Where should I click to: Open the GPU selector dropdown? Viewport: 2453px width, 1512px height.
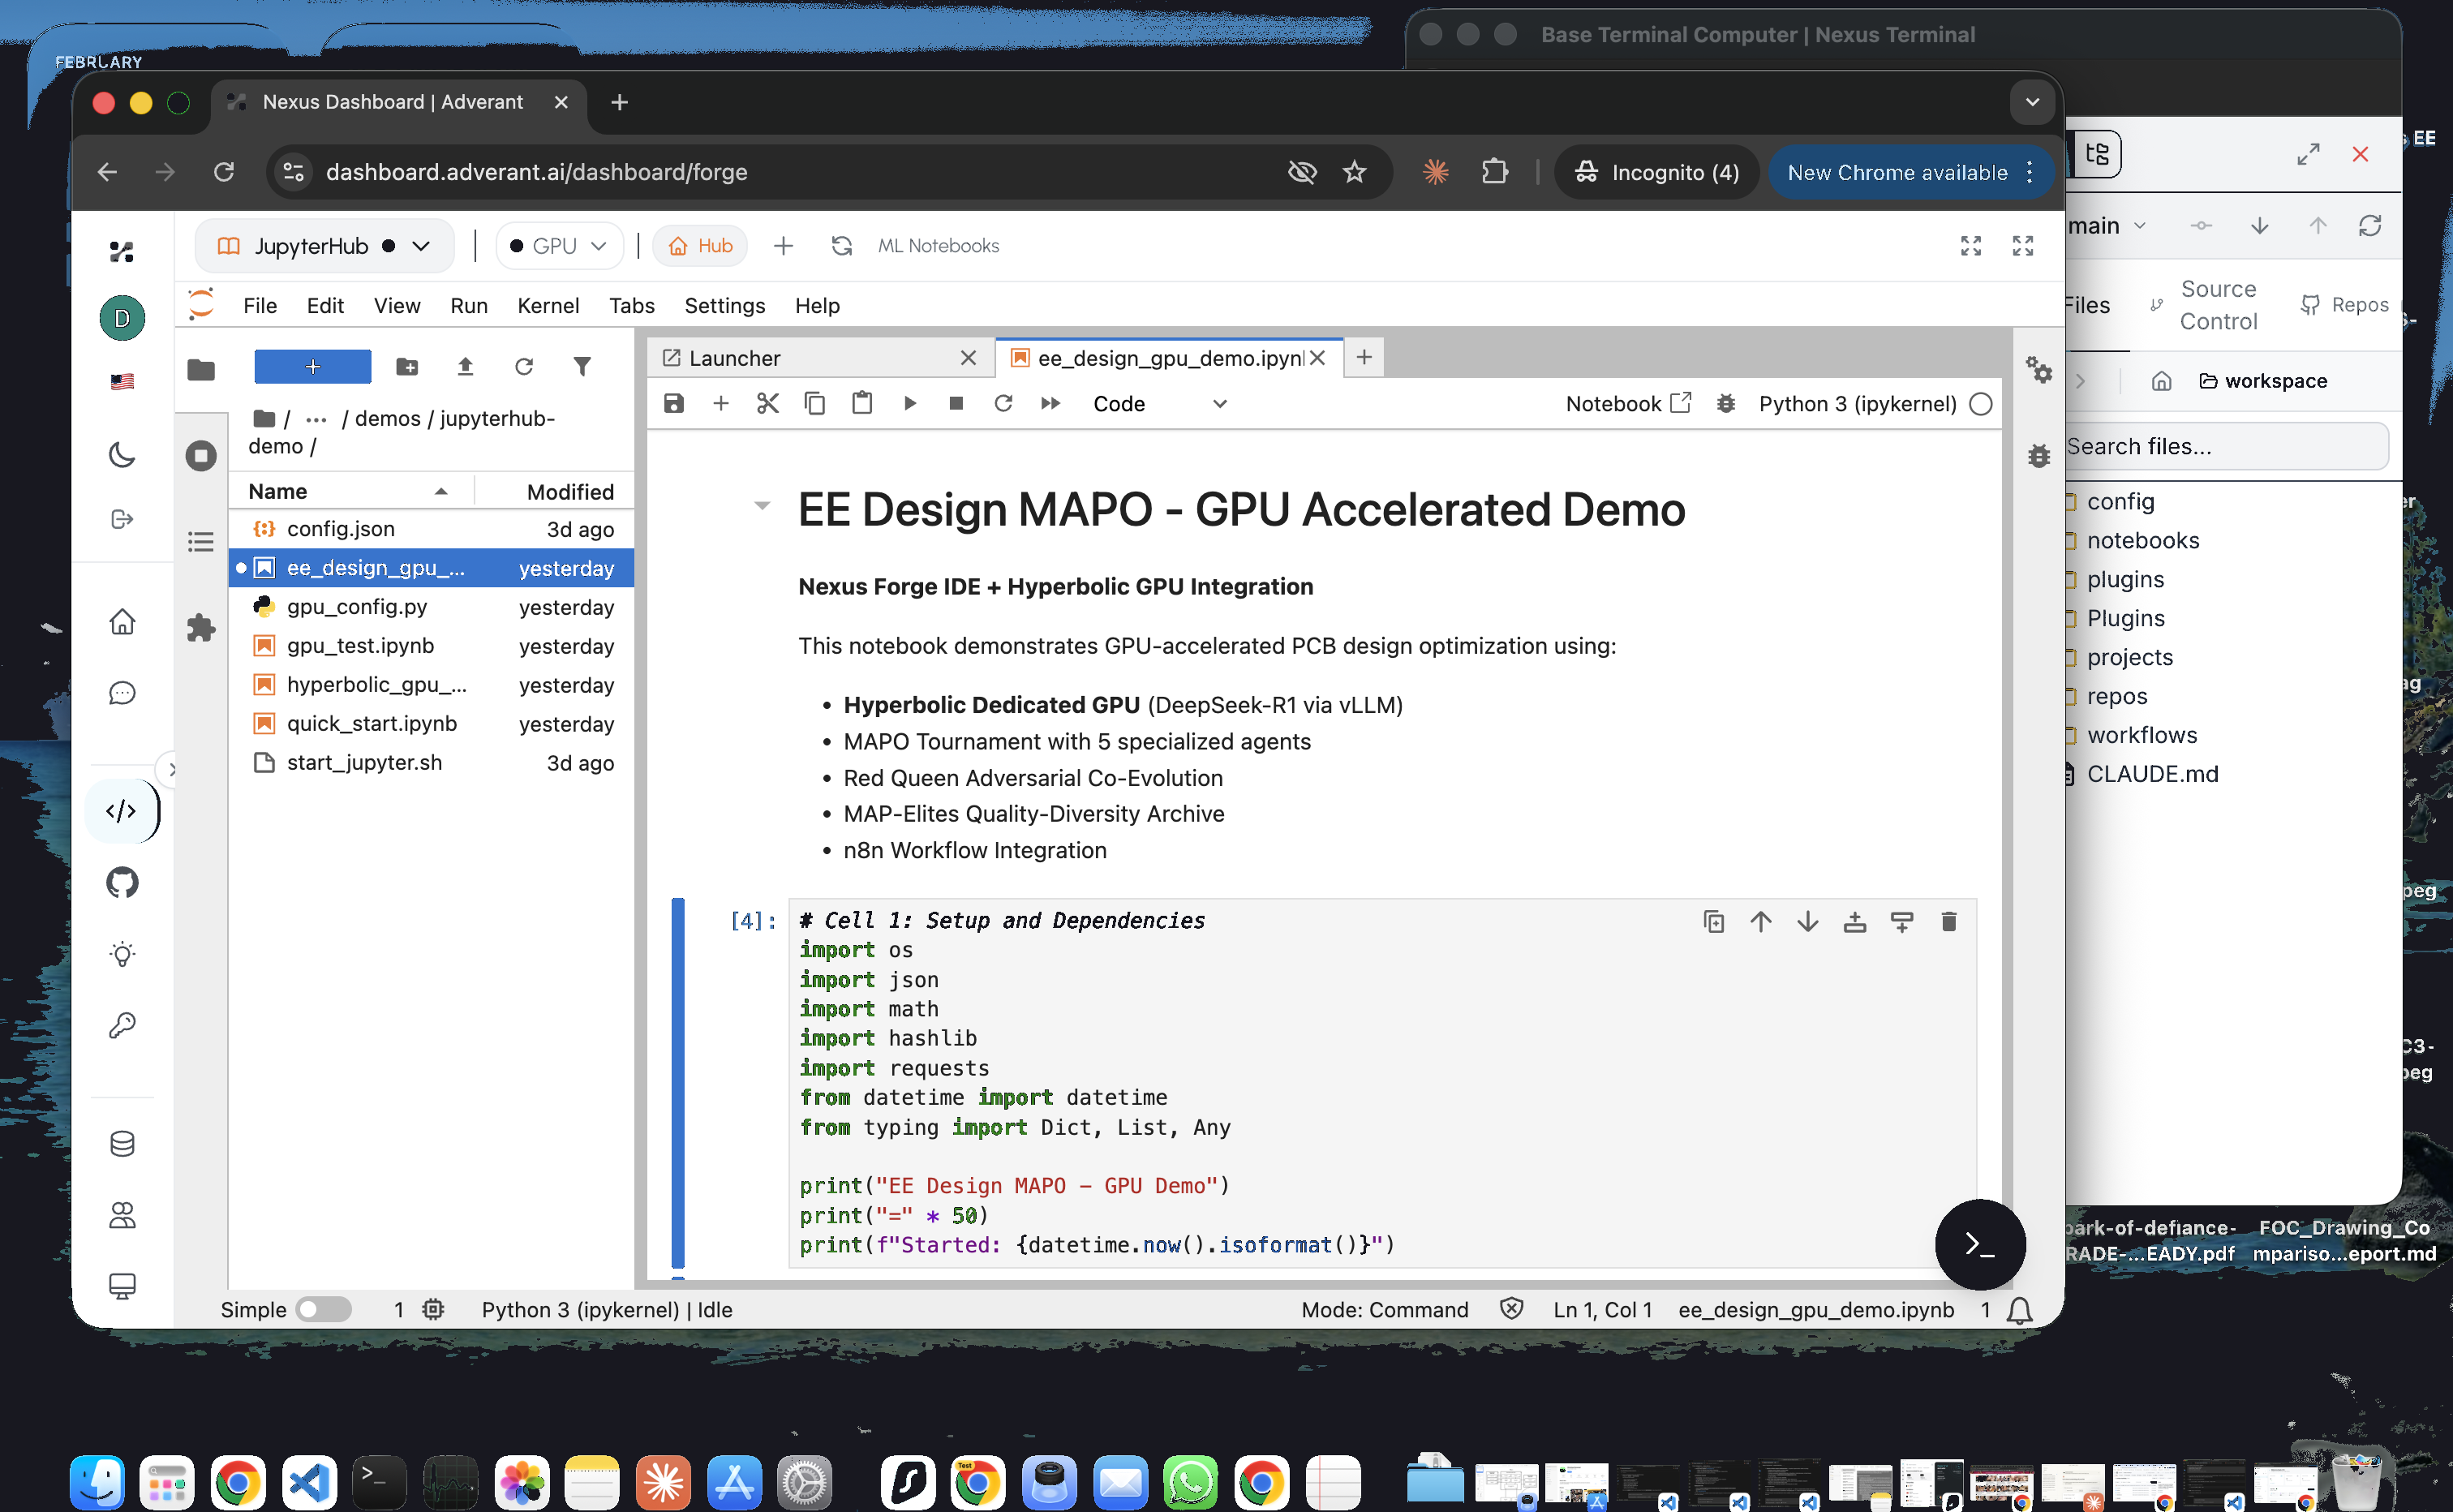558,245
